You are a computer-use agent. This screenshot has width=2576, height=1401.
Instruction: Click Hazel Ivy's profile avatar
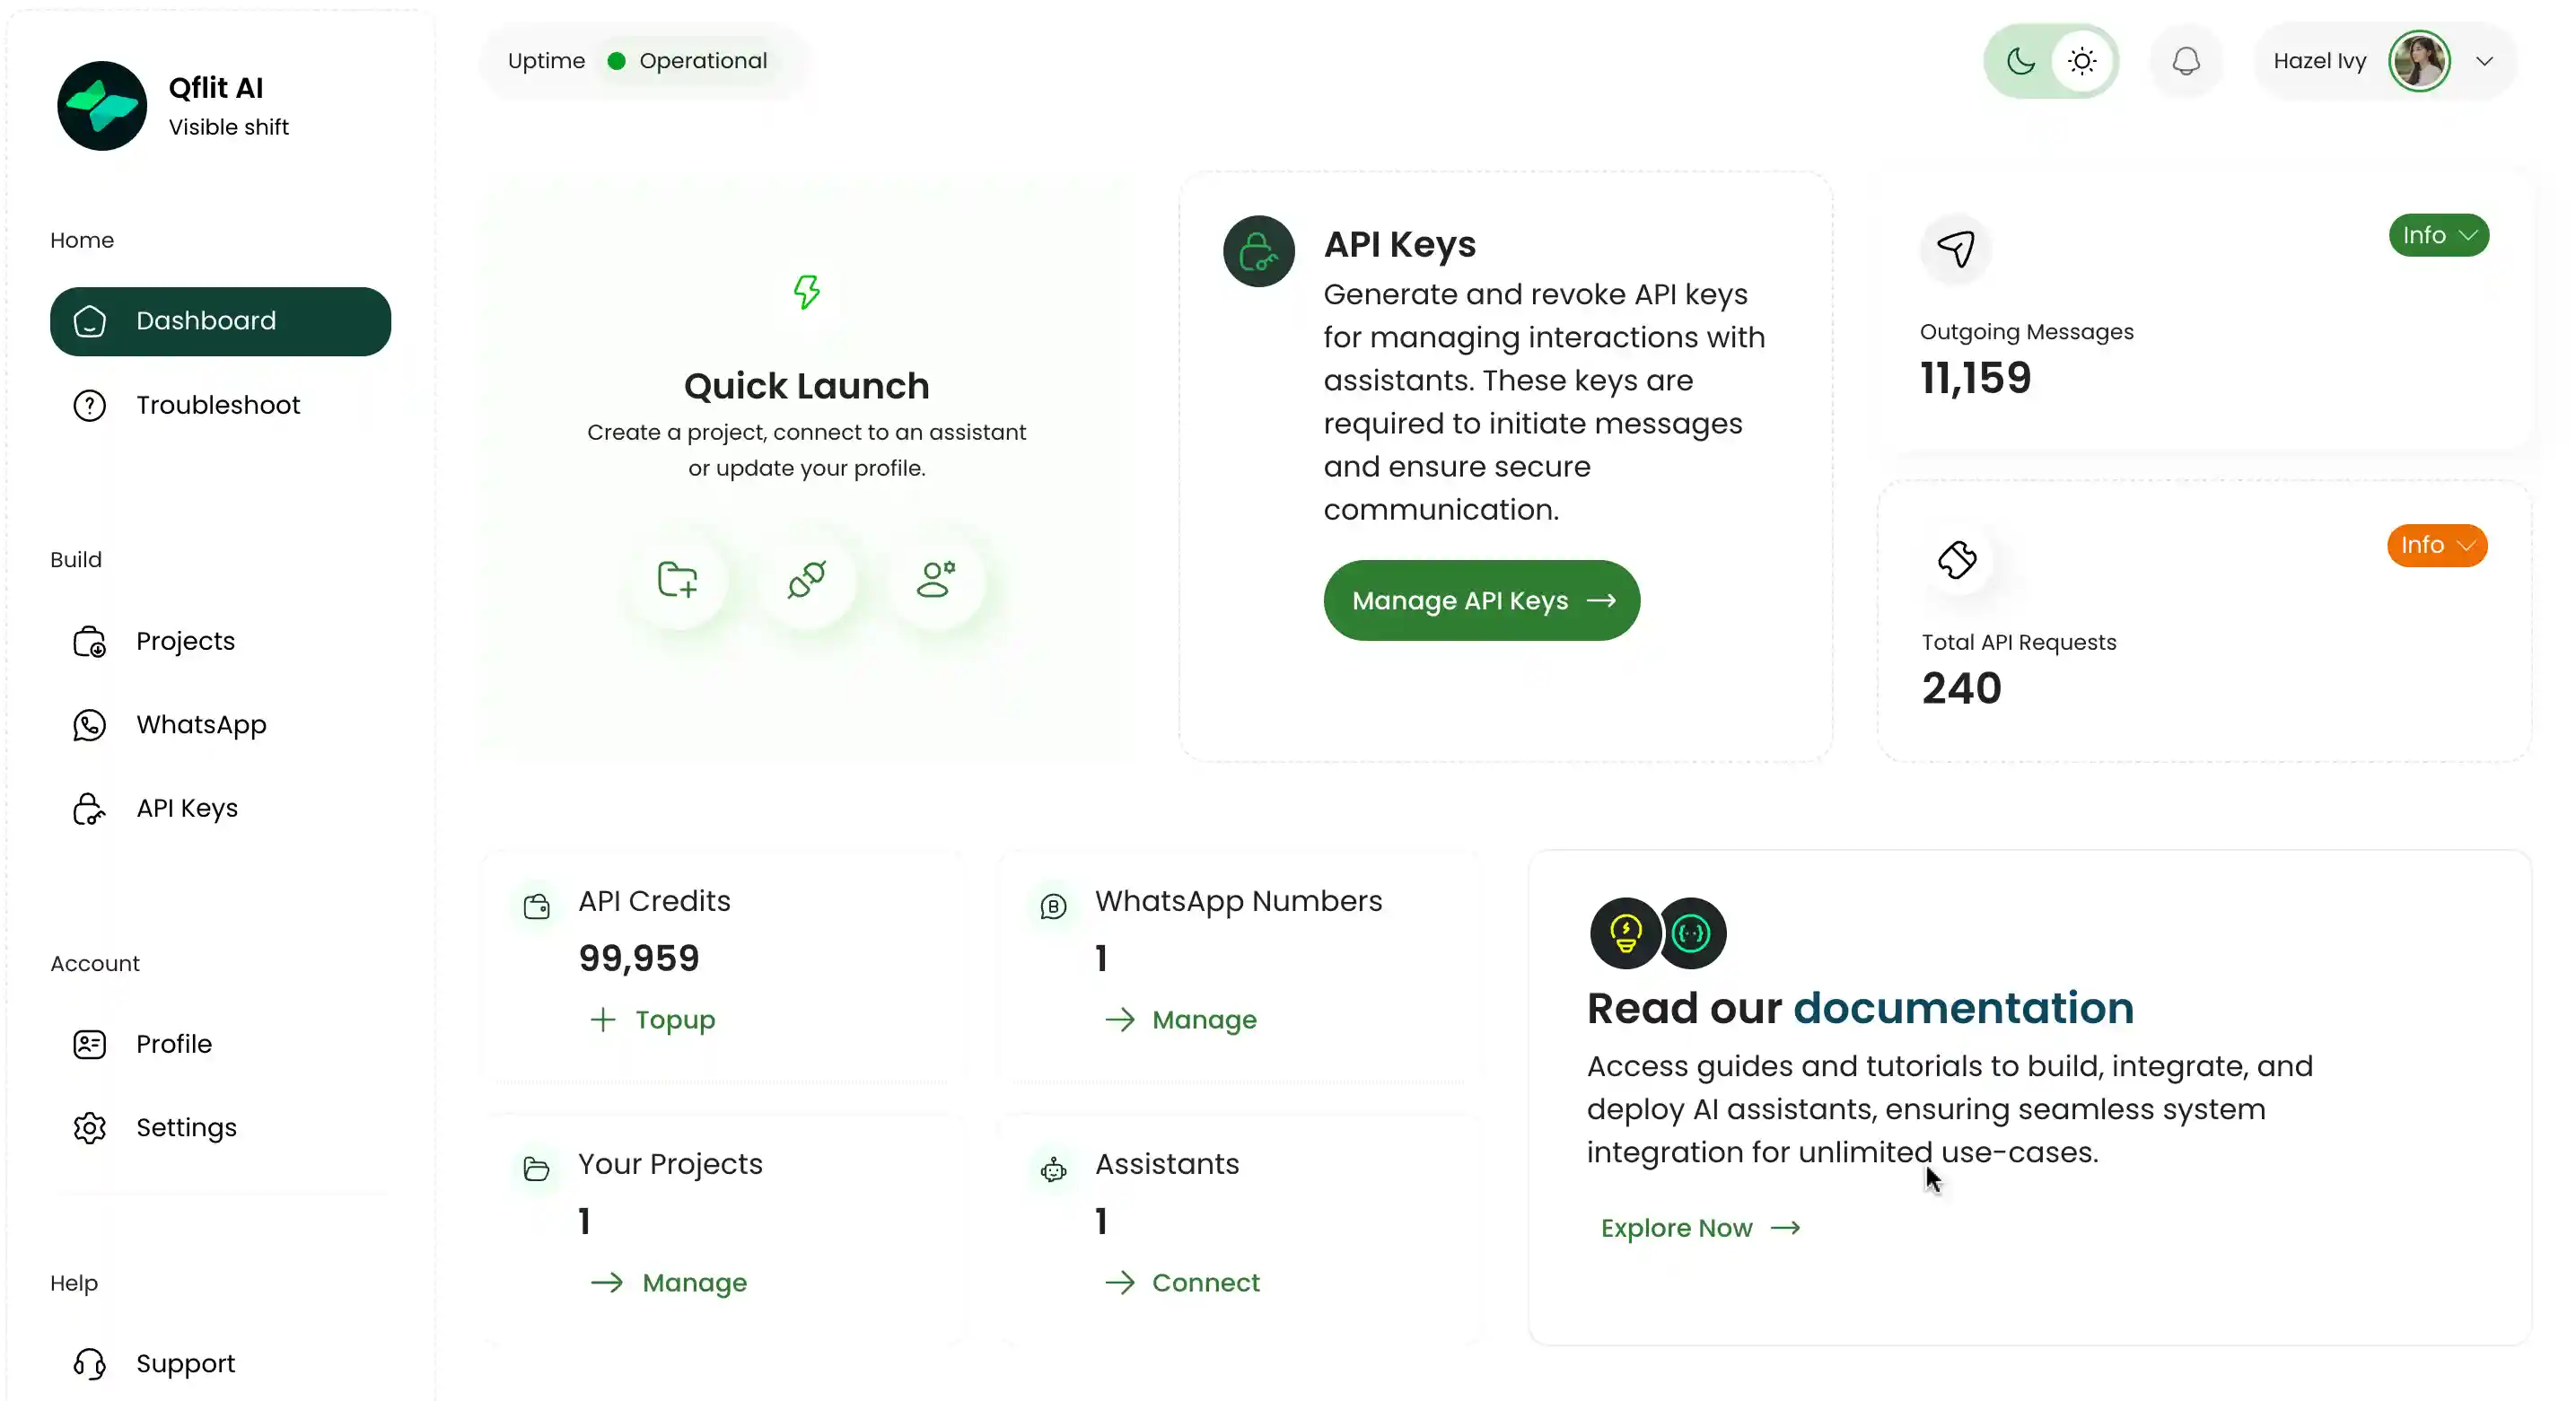tap(2418, 61)
